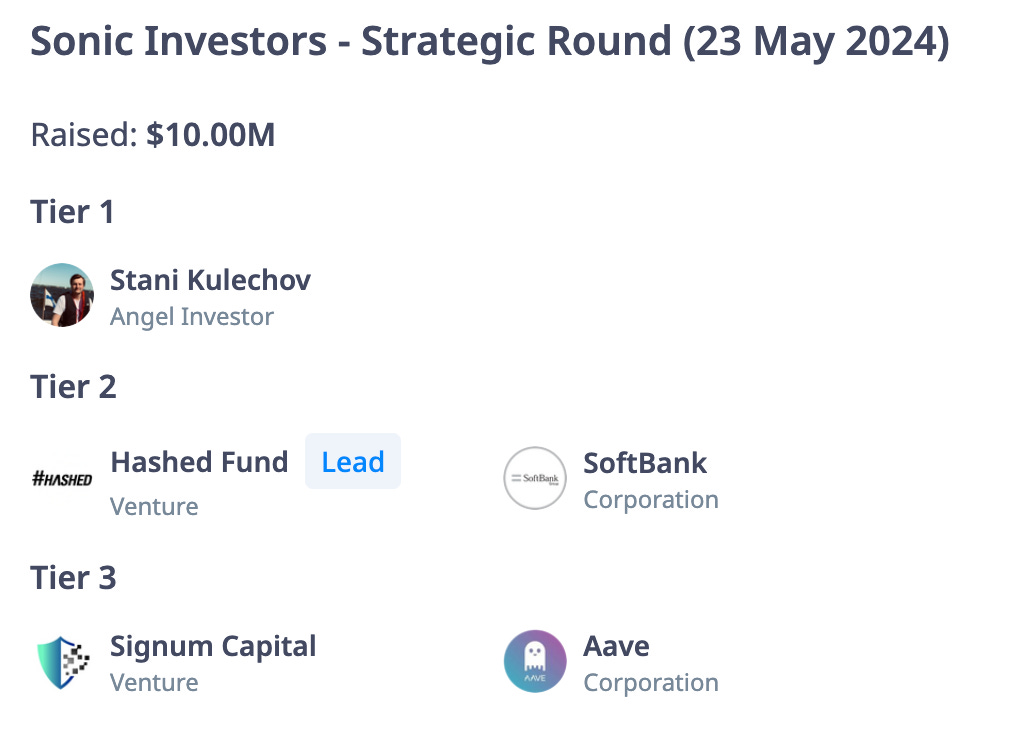The height and width of the screenshot is (732, 1010).
Task: Click the Venture label under Hashed Fund
Action: (x=154, y=506)
